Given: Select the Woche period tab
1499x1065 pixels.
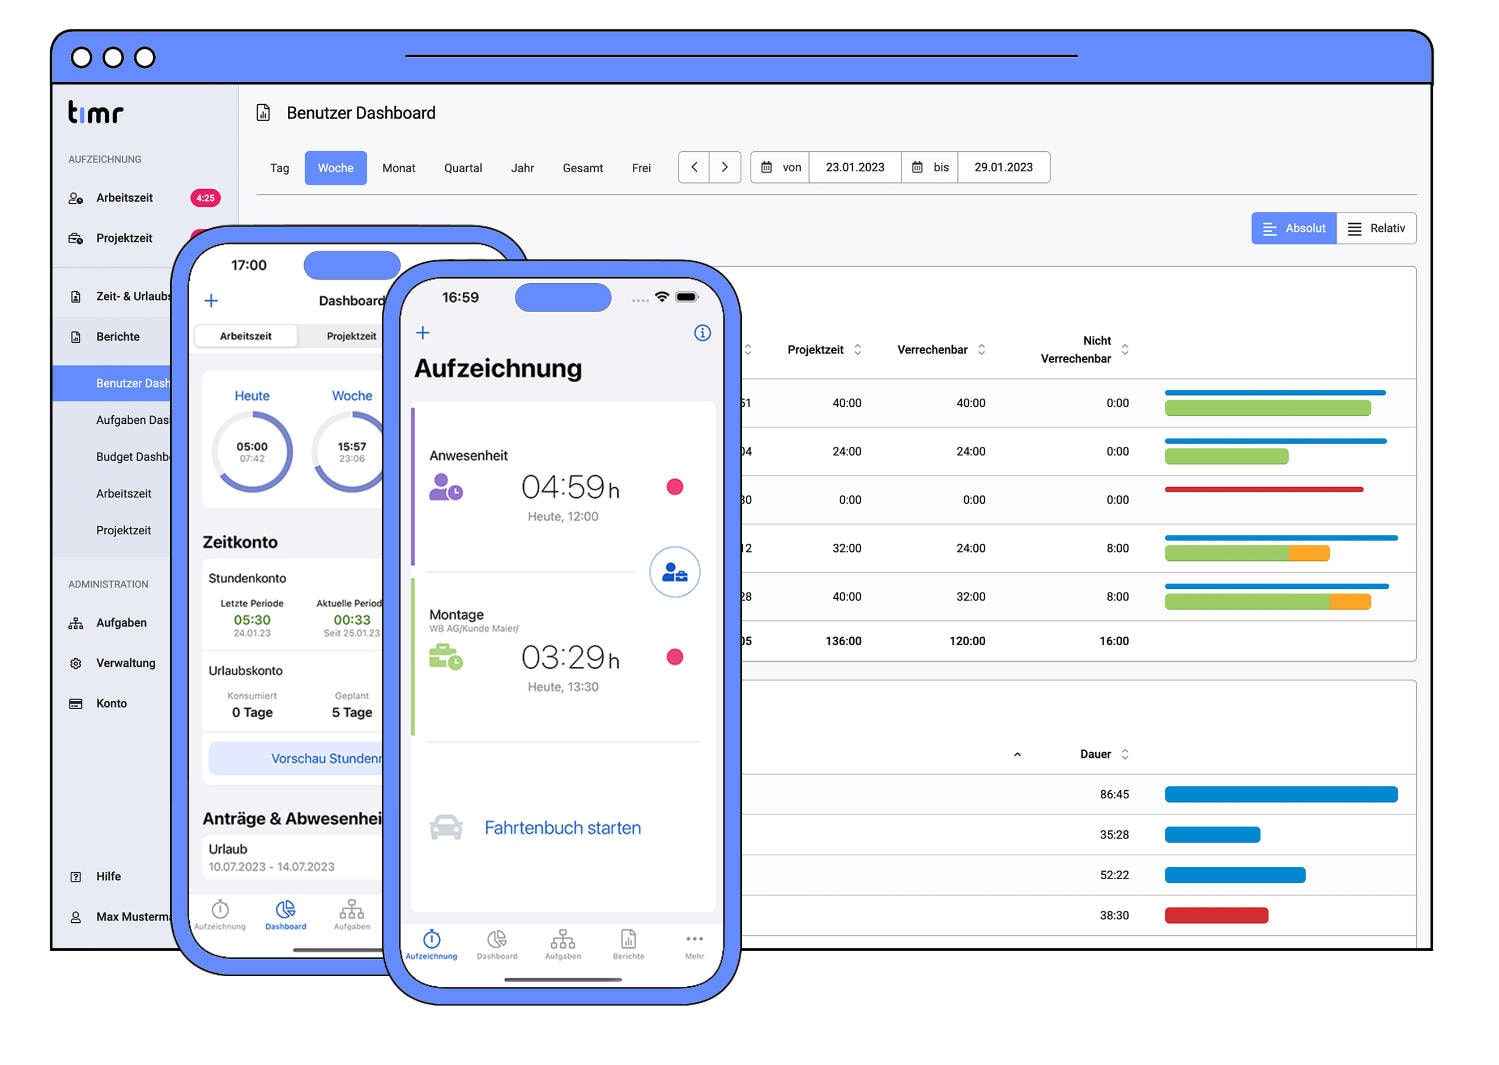Looking at the screenshot, I should tap(336, 168).
